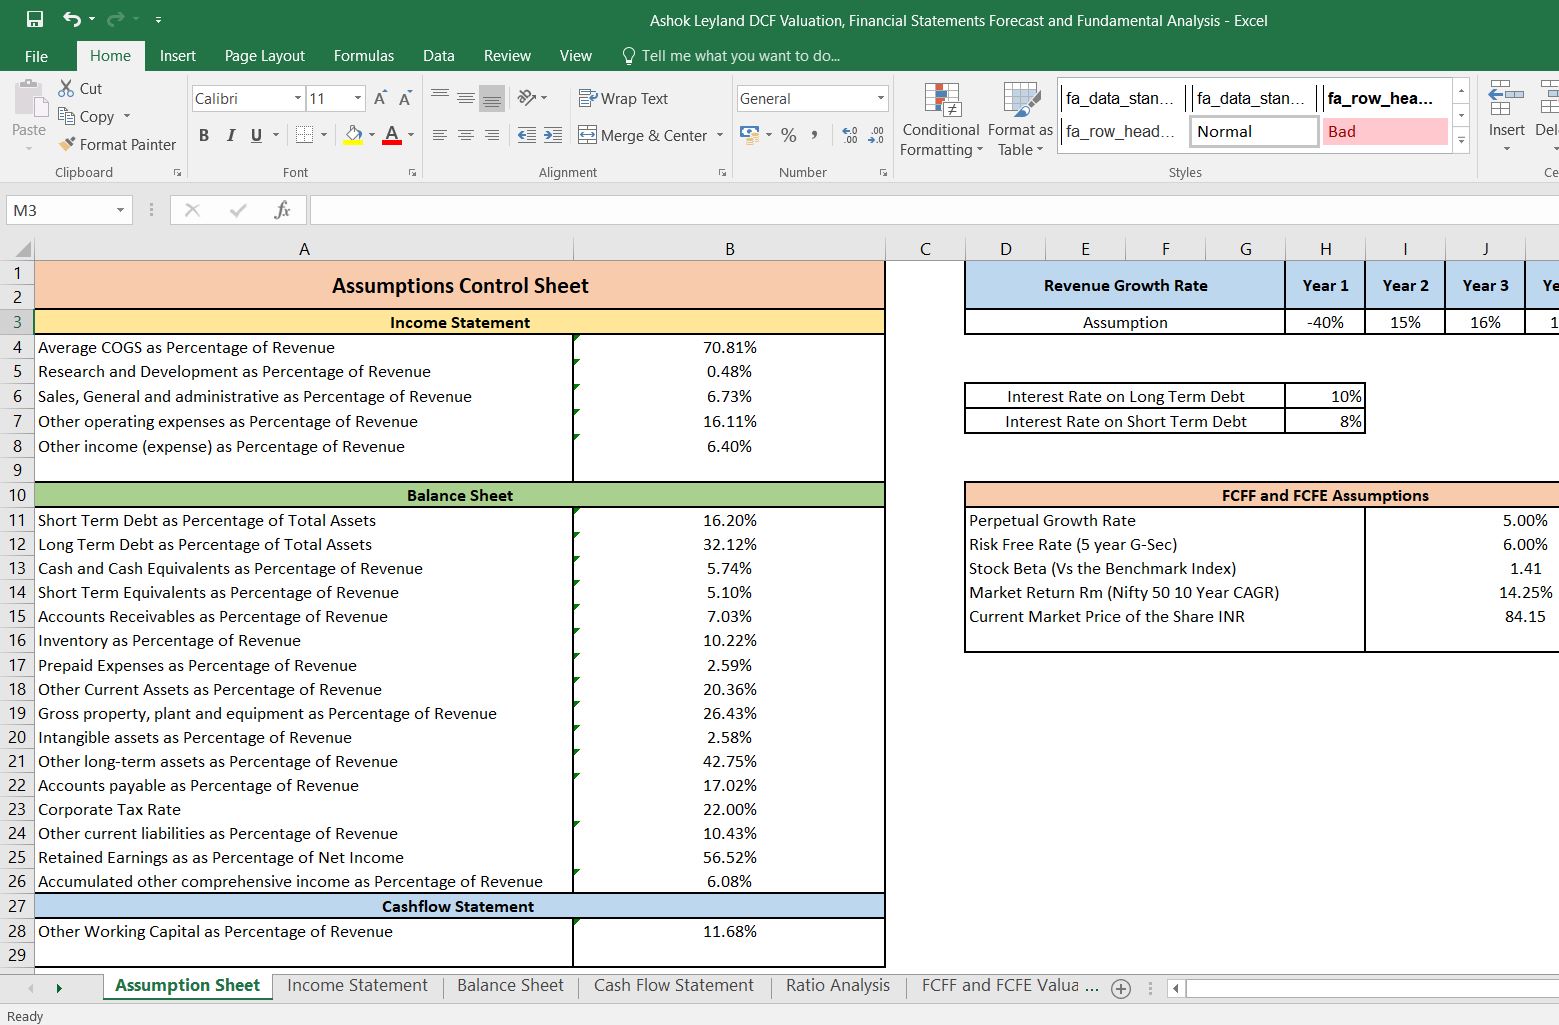Switch to the Page Layout tab

pyautogui.click(x=264, y=56)
